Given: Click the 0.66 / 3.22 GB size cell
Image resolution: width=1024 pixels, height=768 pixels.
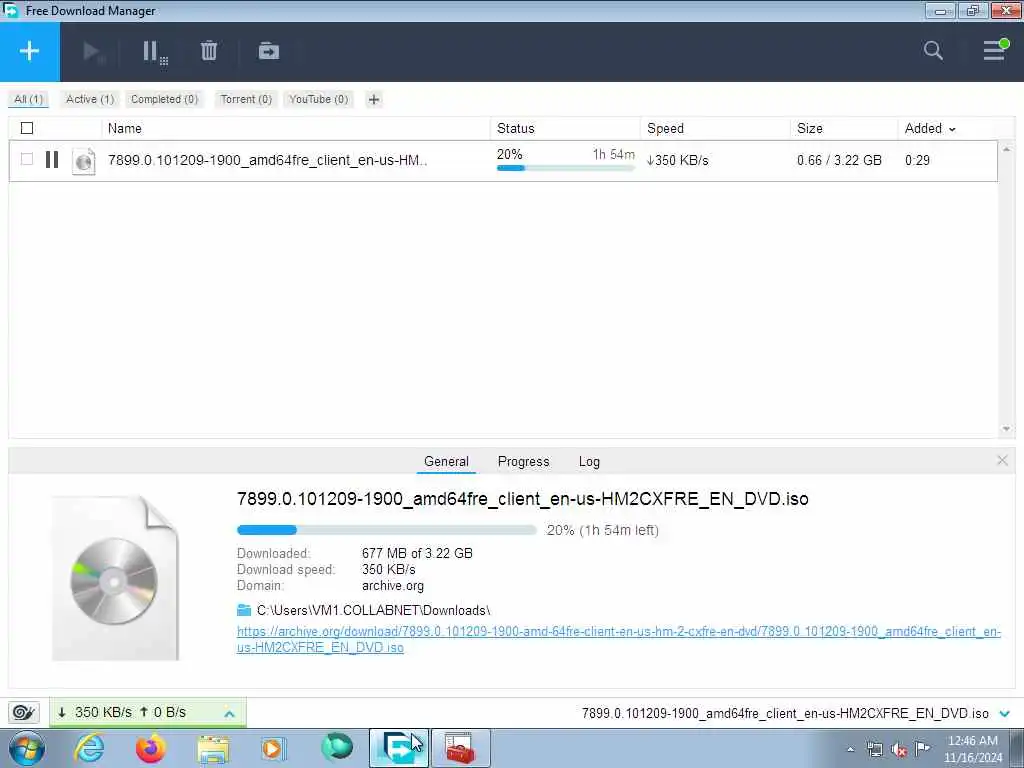Looking at the screenshot, I should (839, 160).
